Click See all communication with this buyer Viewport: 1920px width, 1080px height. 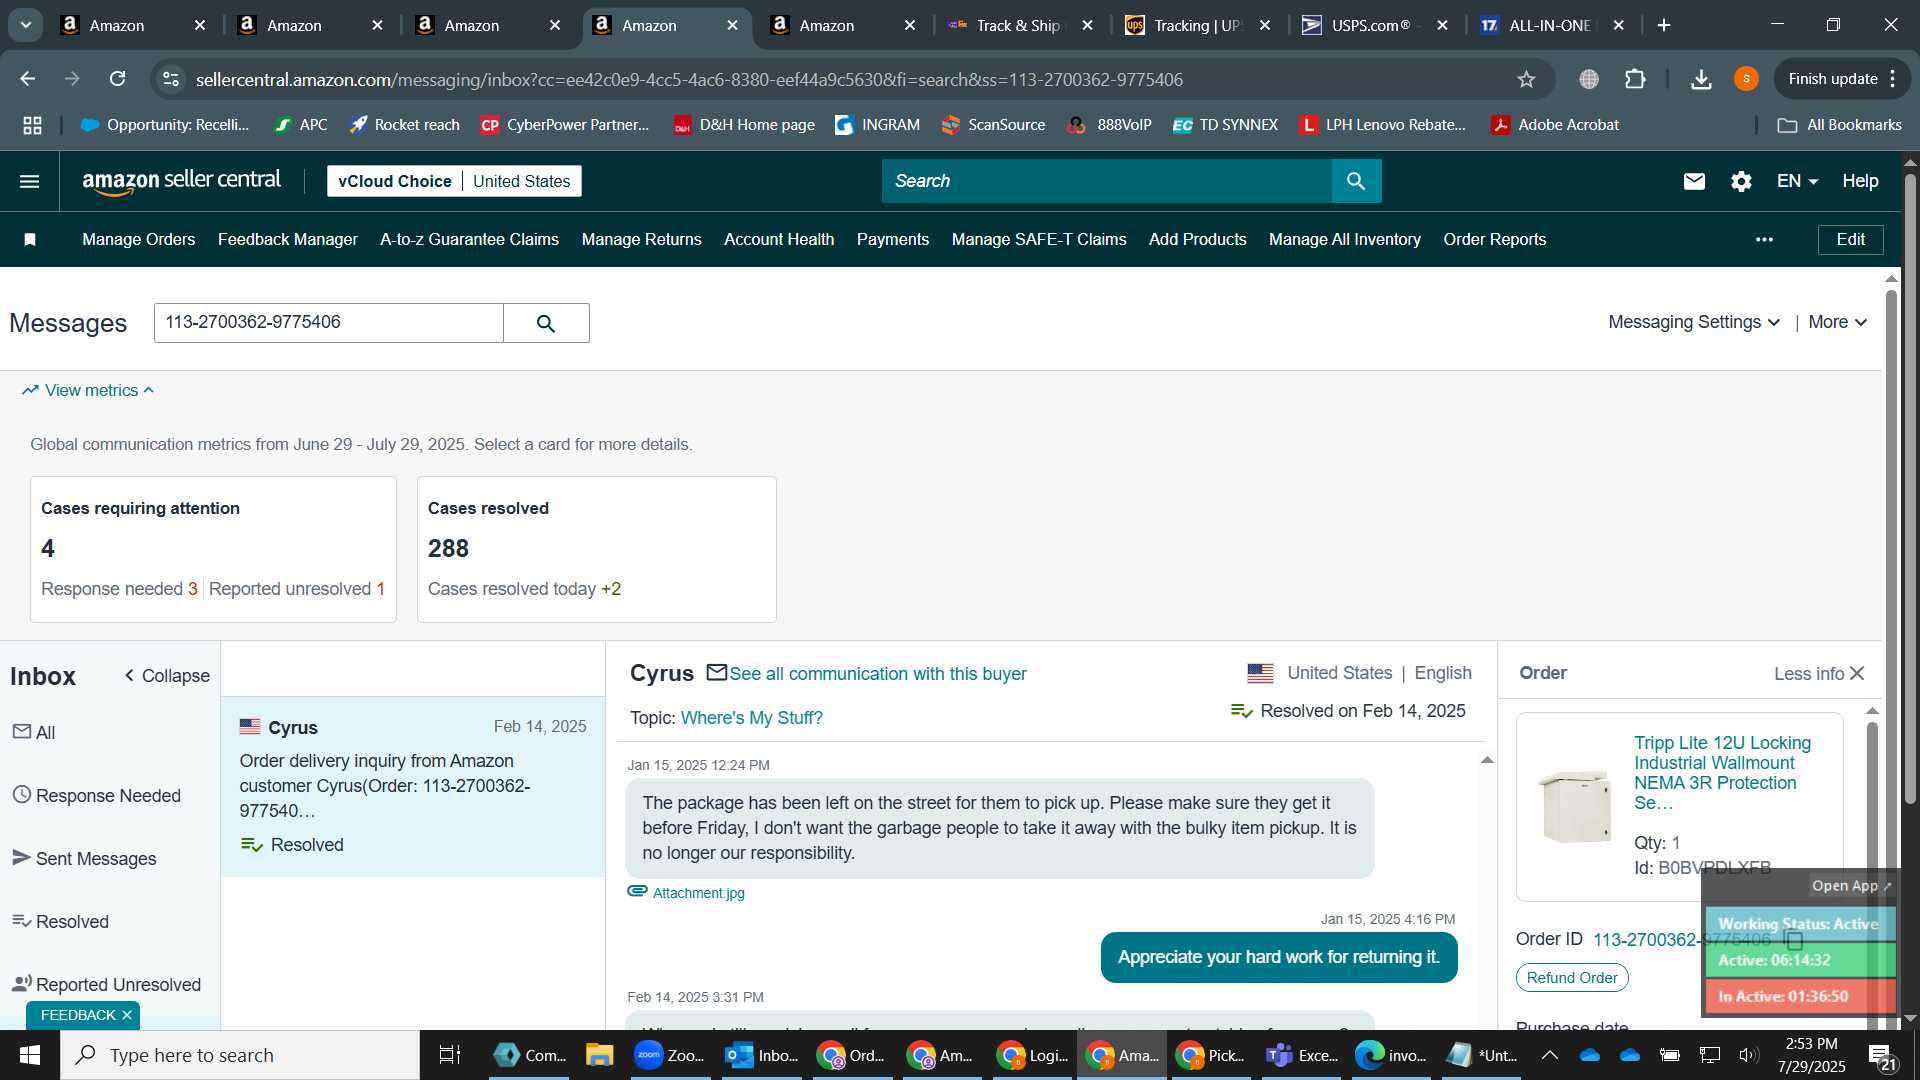pos(877,674)
